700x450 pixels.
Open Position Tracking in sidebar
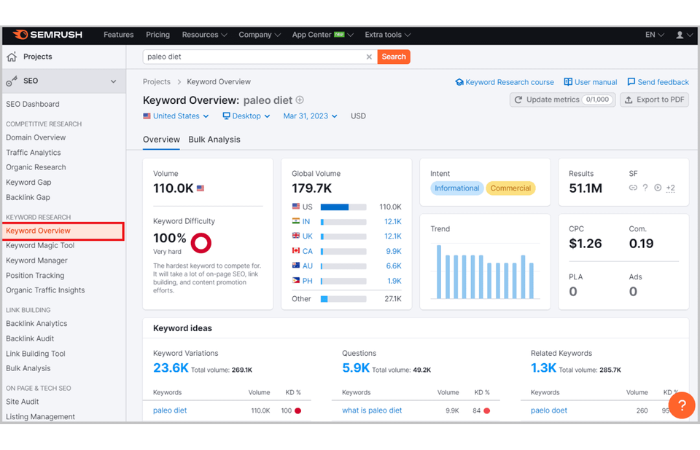click(x=35, y=275)
